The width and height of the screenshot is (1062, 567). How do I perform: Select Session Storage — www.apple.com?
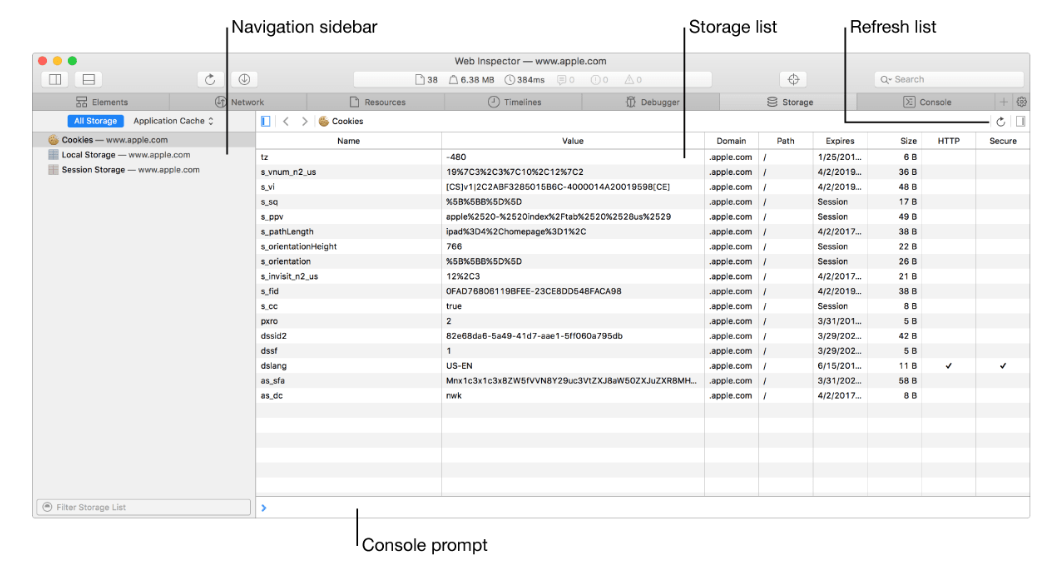coord(144,169)
